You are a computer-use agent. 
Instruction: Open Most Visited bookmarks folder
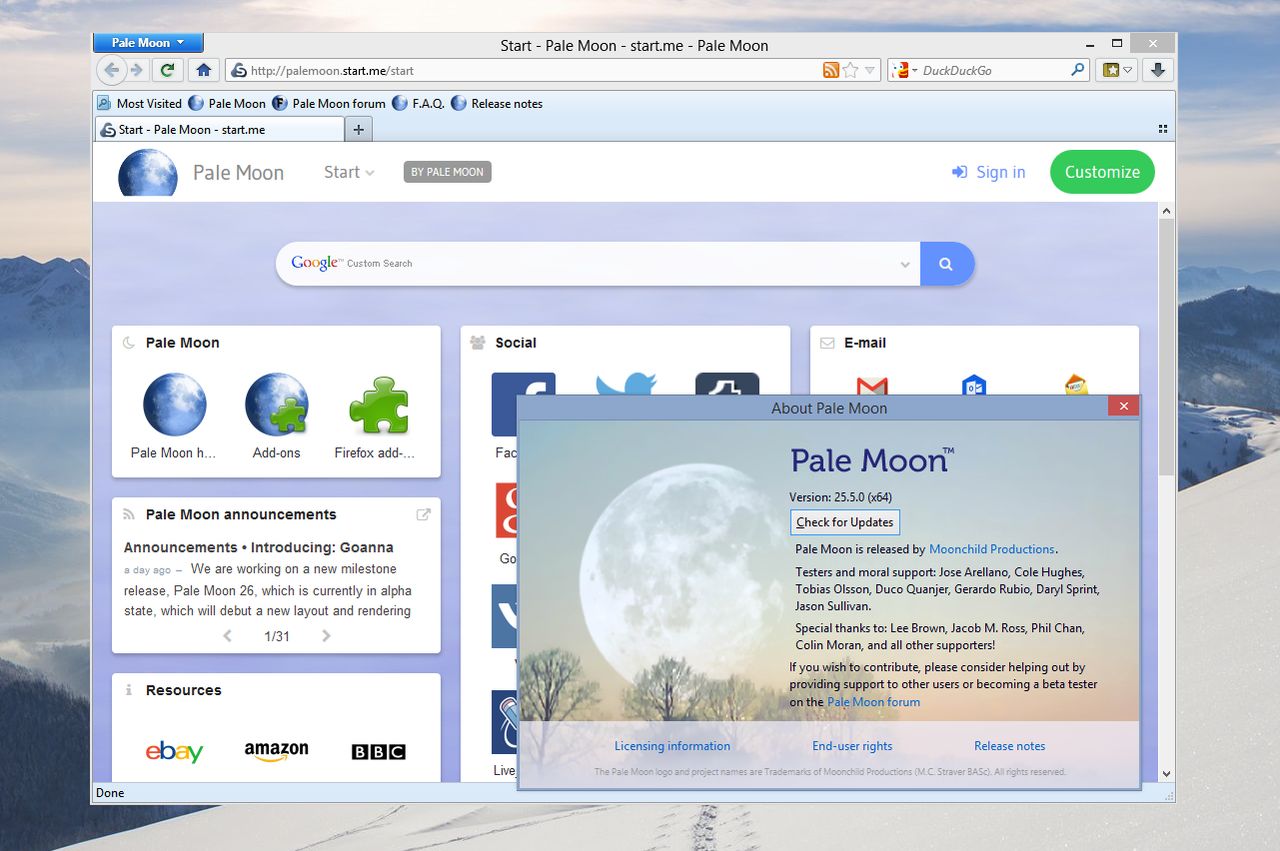(140, 103)
